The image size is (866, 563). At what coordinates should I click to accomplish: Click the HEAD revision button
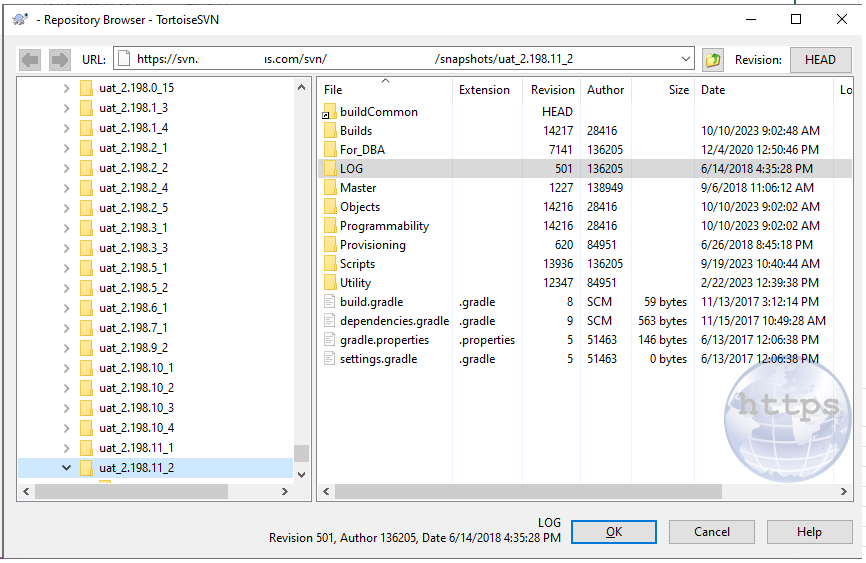tap(820, 60)
